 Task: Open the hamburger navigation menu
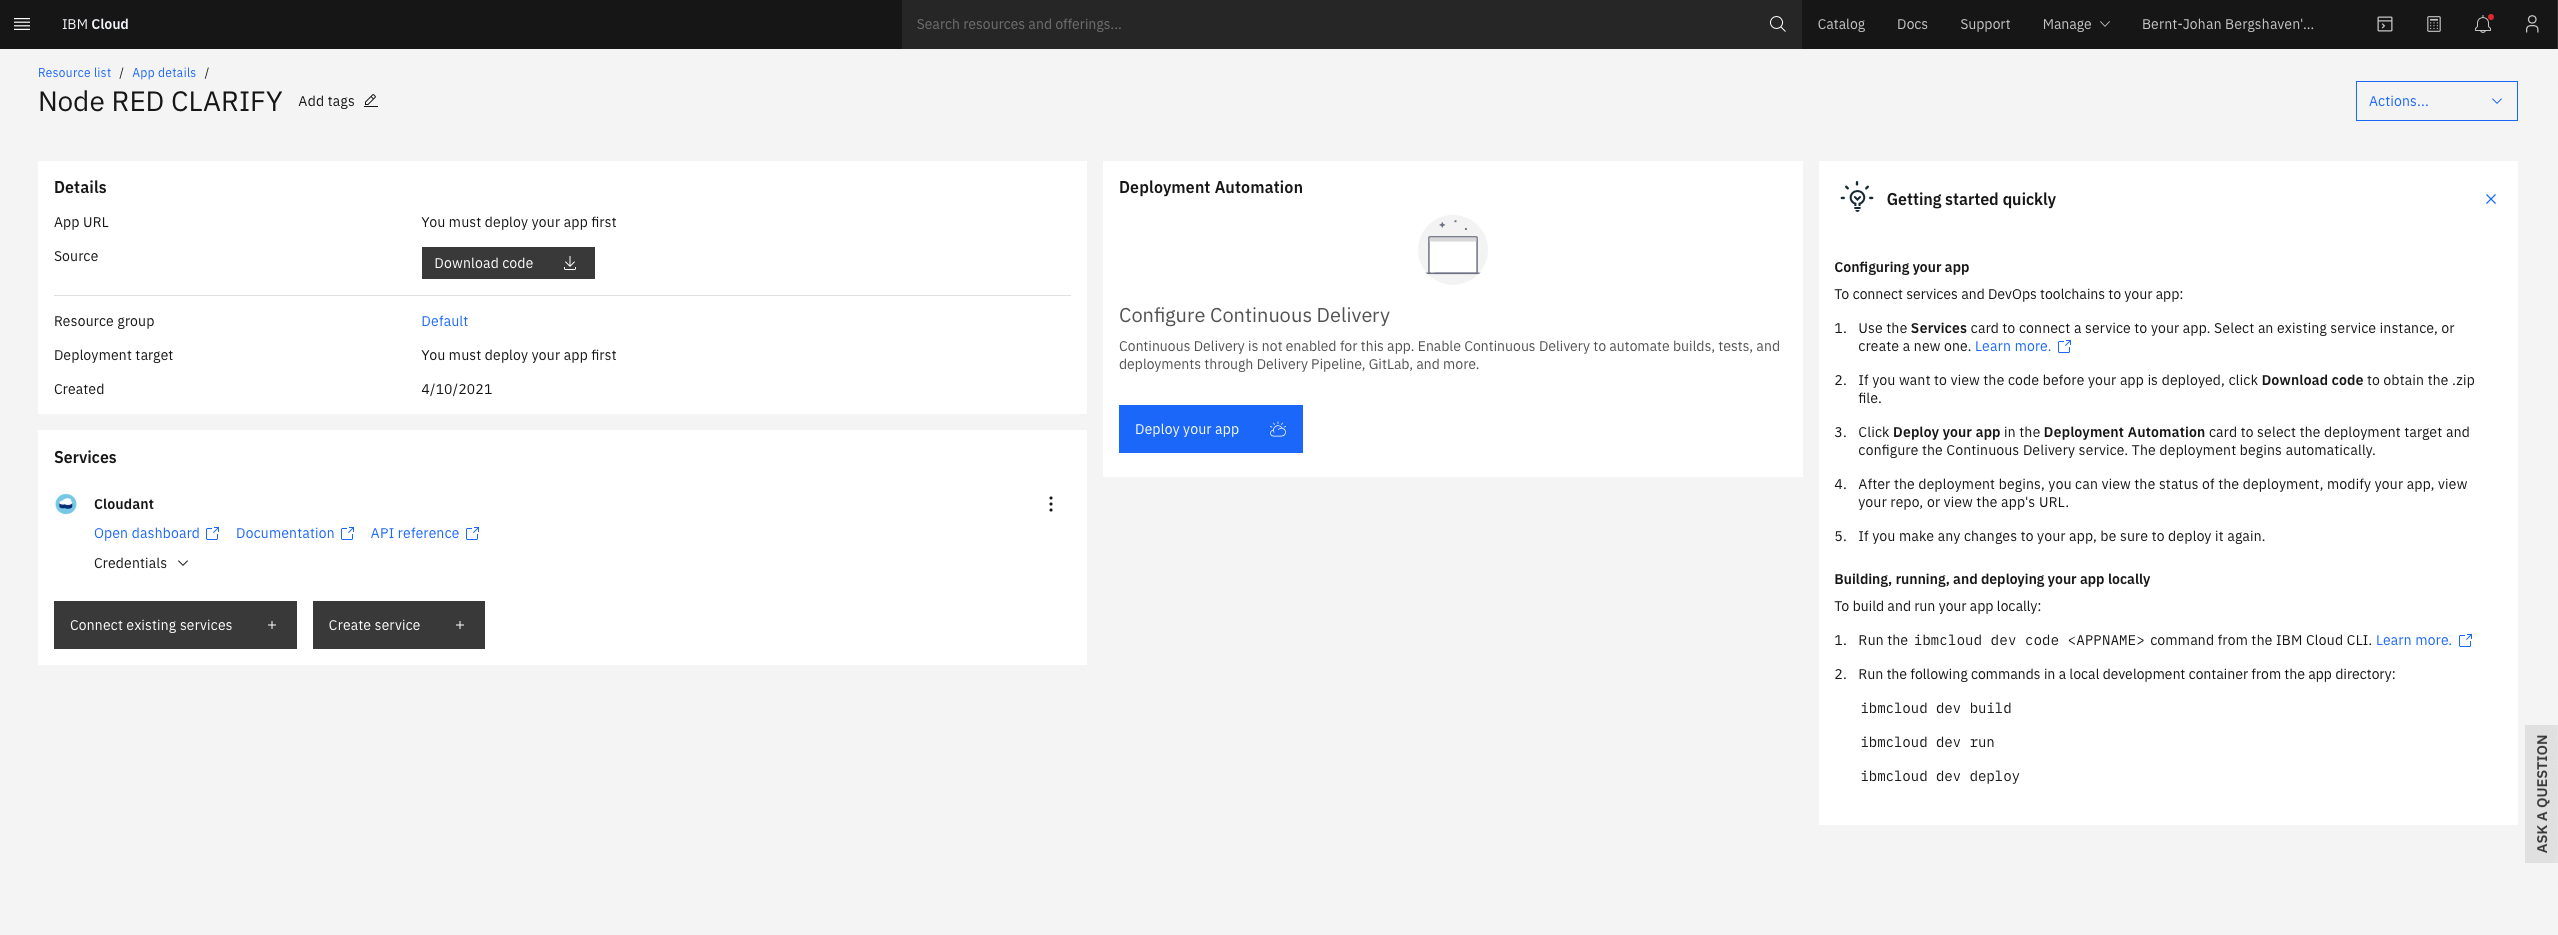tap(22, 24)
